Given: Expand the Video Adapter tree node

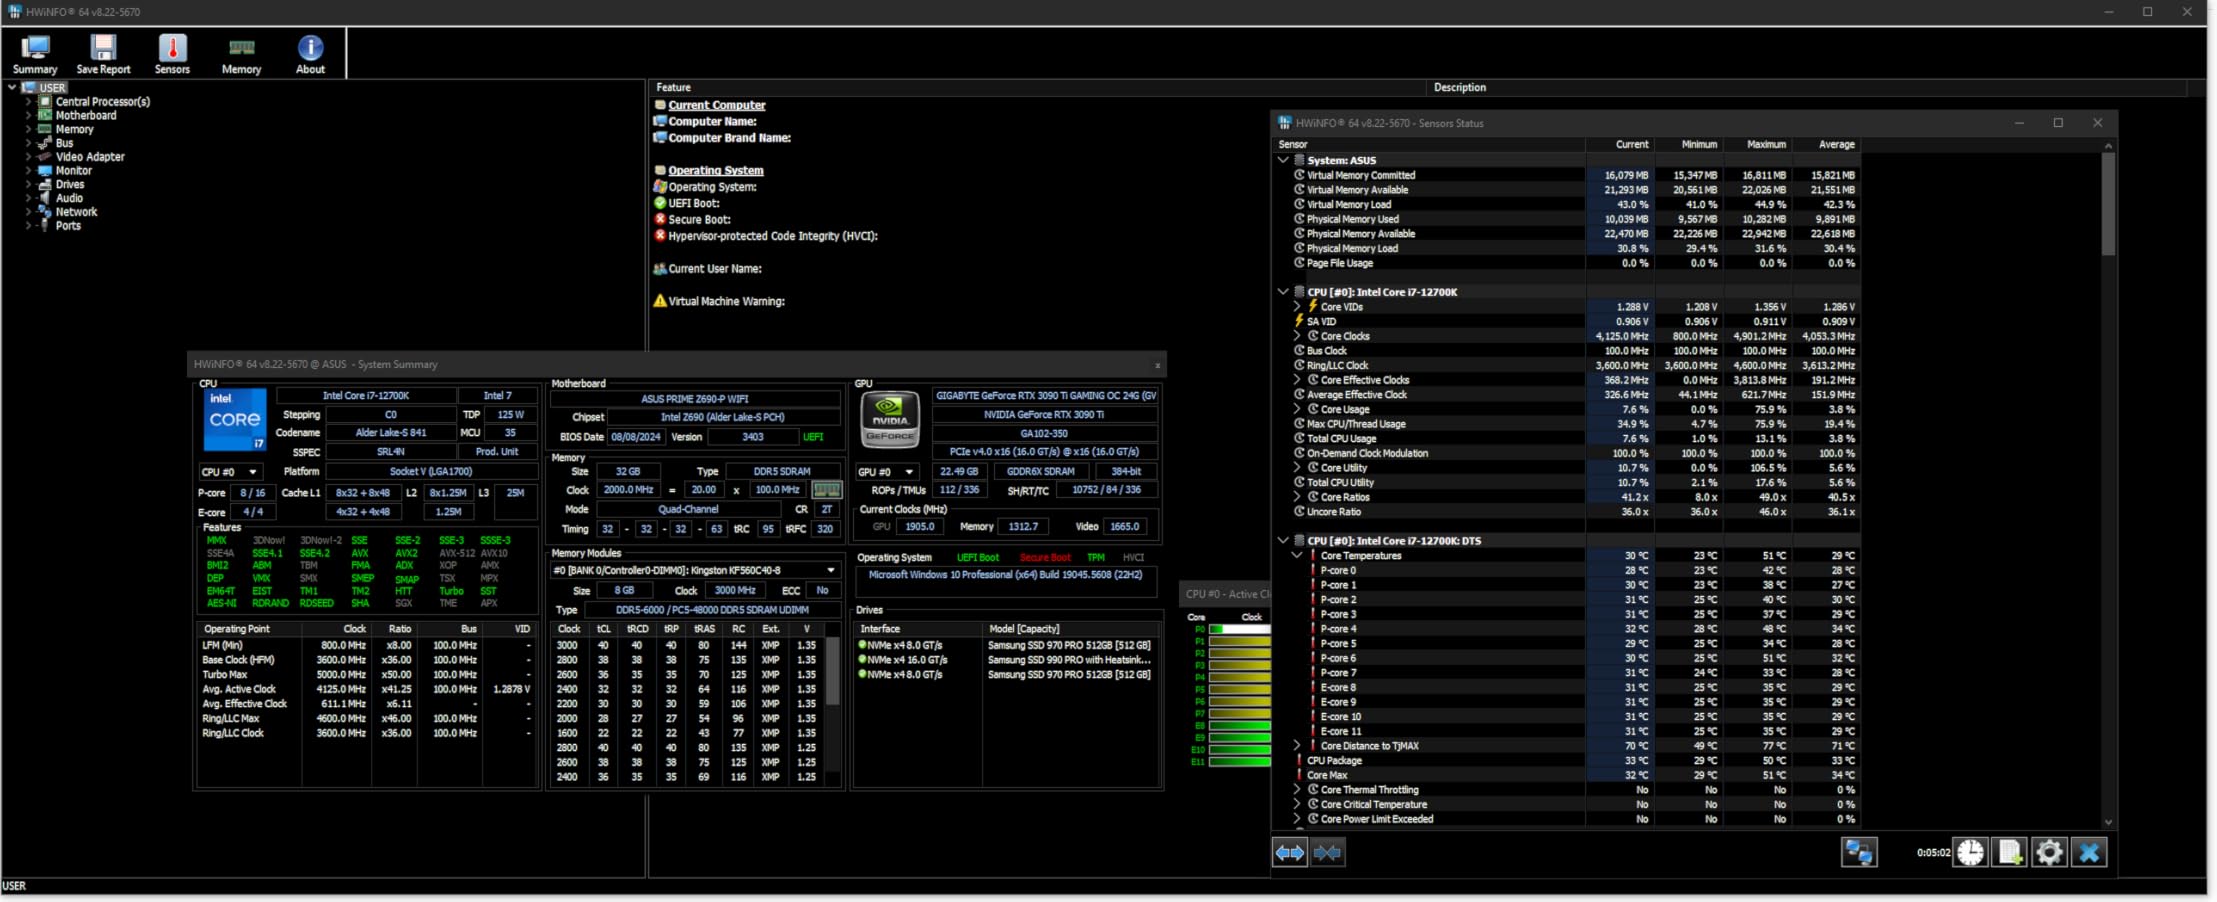Looking at the screenshot, I should click(x=28, y=157).
